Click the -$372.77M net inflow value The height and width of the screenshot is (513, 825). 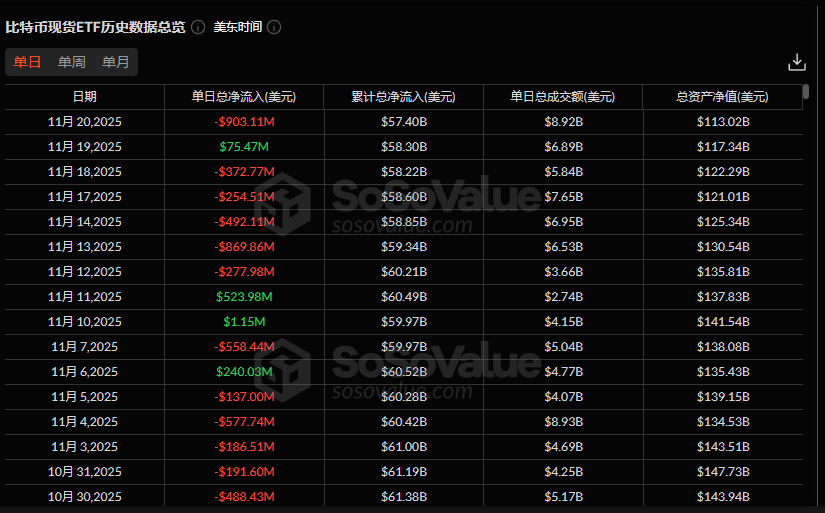(x=244, y=172)
